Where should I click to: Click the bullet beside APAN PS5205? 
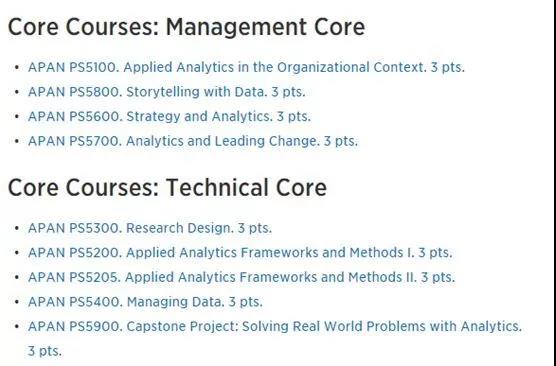pyautogui.click(x=17, y=277)
